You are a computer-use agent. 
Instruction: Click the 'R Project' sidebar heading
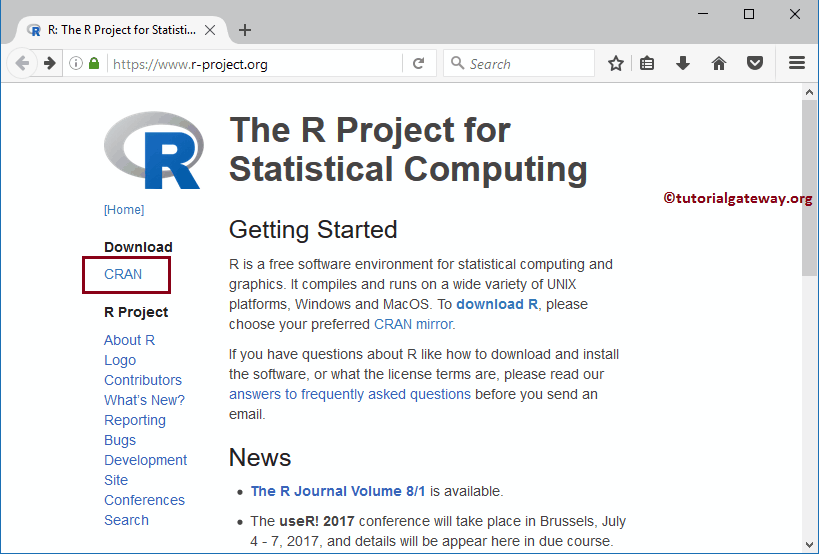(136, 312)
